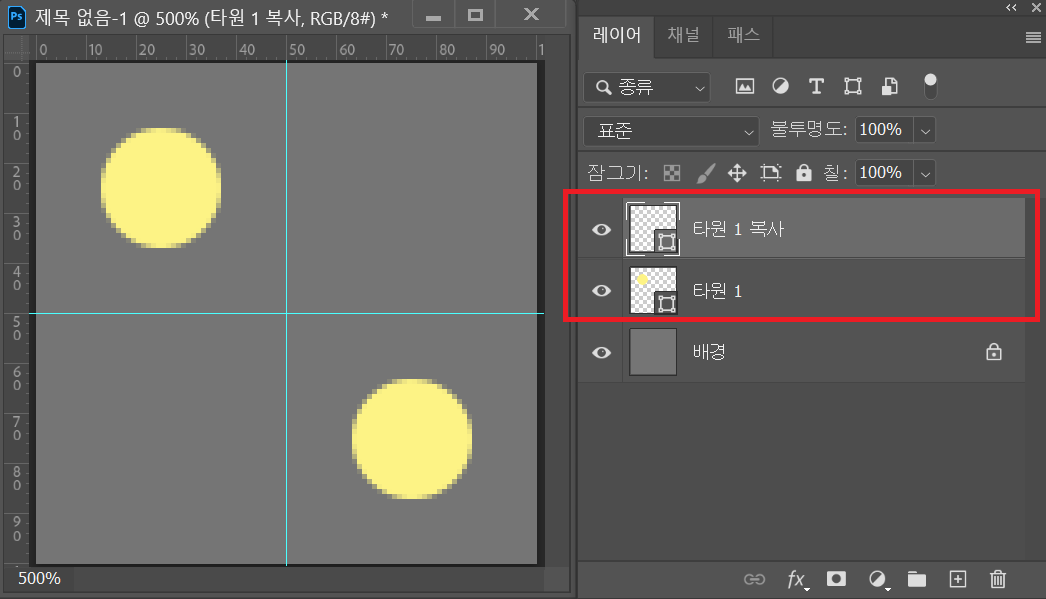
Task: Select the 타원 1 layer thumbnail
Action: [653, 290]
